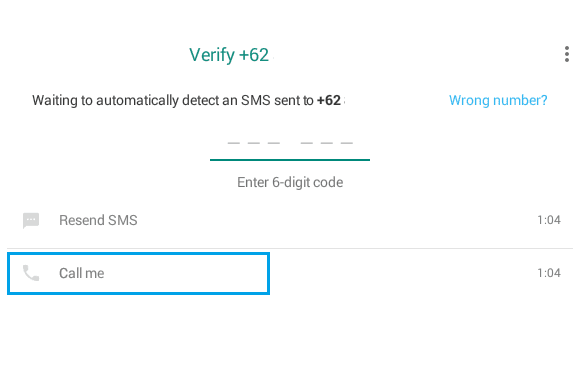Click the Resend SMS countdown timer 1:04

coord(549,220)
